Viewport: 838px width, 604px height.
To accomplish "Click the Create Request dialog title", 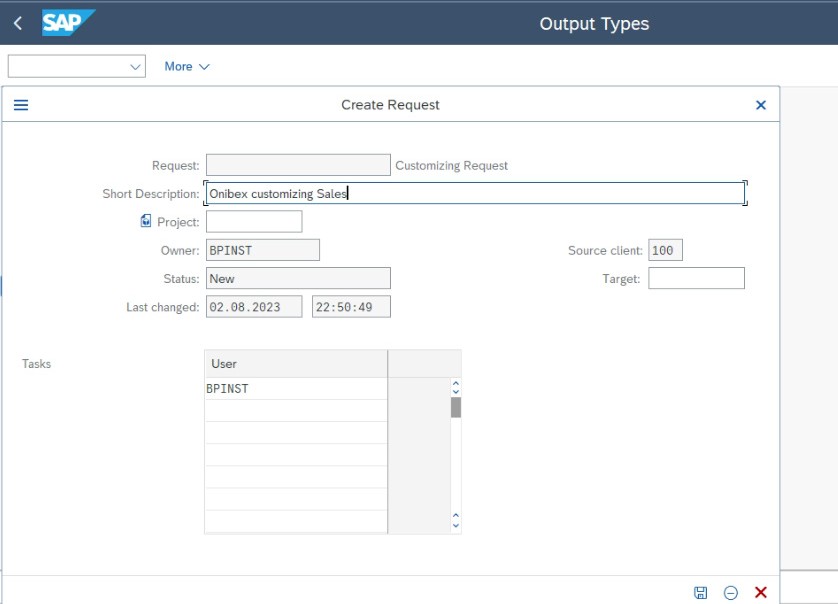I will coord(390,105).
